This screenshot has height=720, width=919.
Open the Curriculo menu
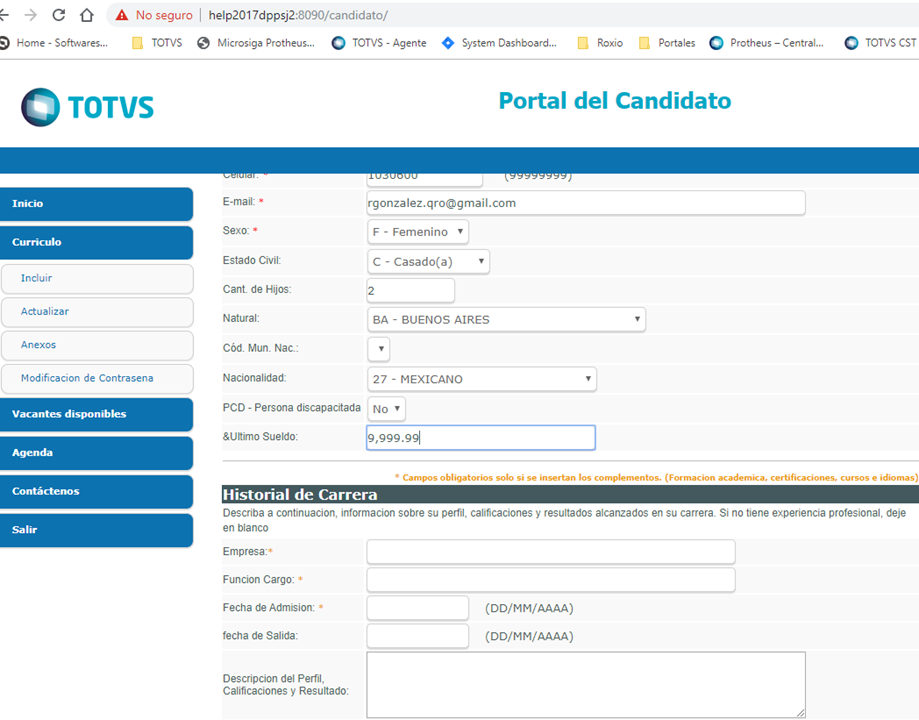[x=97, y=243]
